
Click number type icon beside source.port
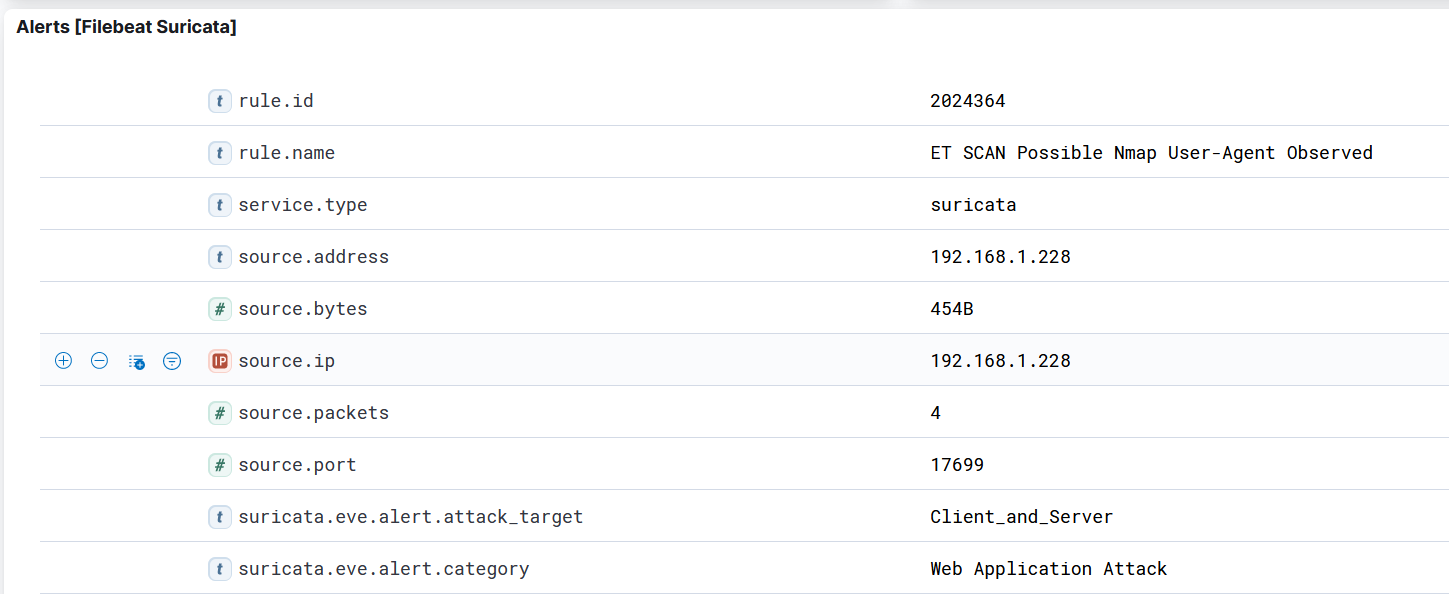(x=220, y=465)
